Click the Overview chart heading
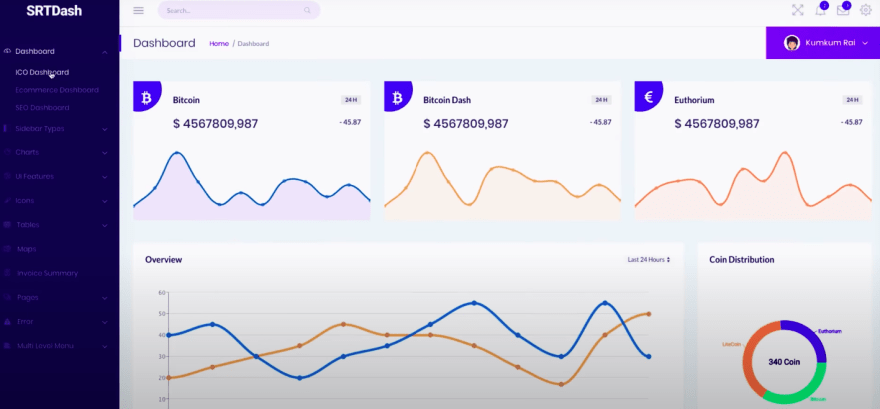This screenshot has width=880, height=409. 163,260
